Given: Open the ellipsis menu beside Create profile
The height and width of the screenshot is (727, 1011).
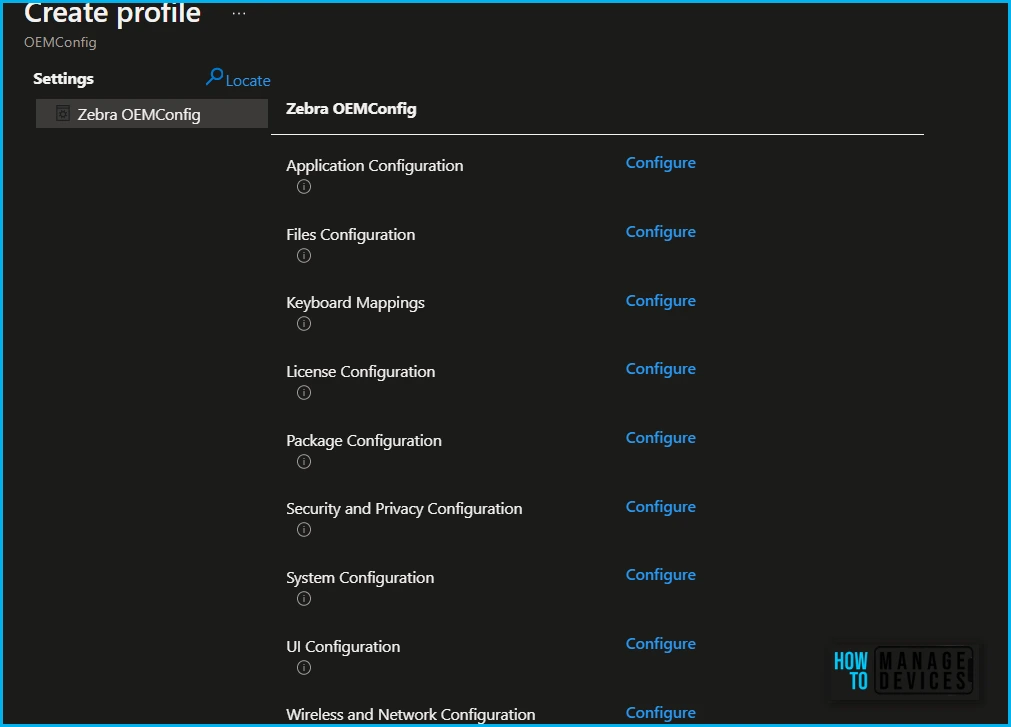Looking at the screenshot, I should 239,14.
